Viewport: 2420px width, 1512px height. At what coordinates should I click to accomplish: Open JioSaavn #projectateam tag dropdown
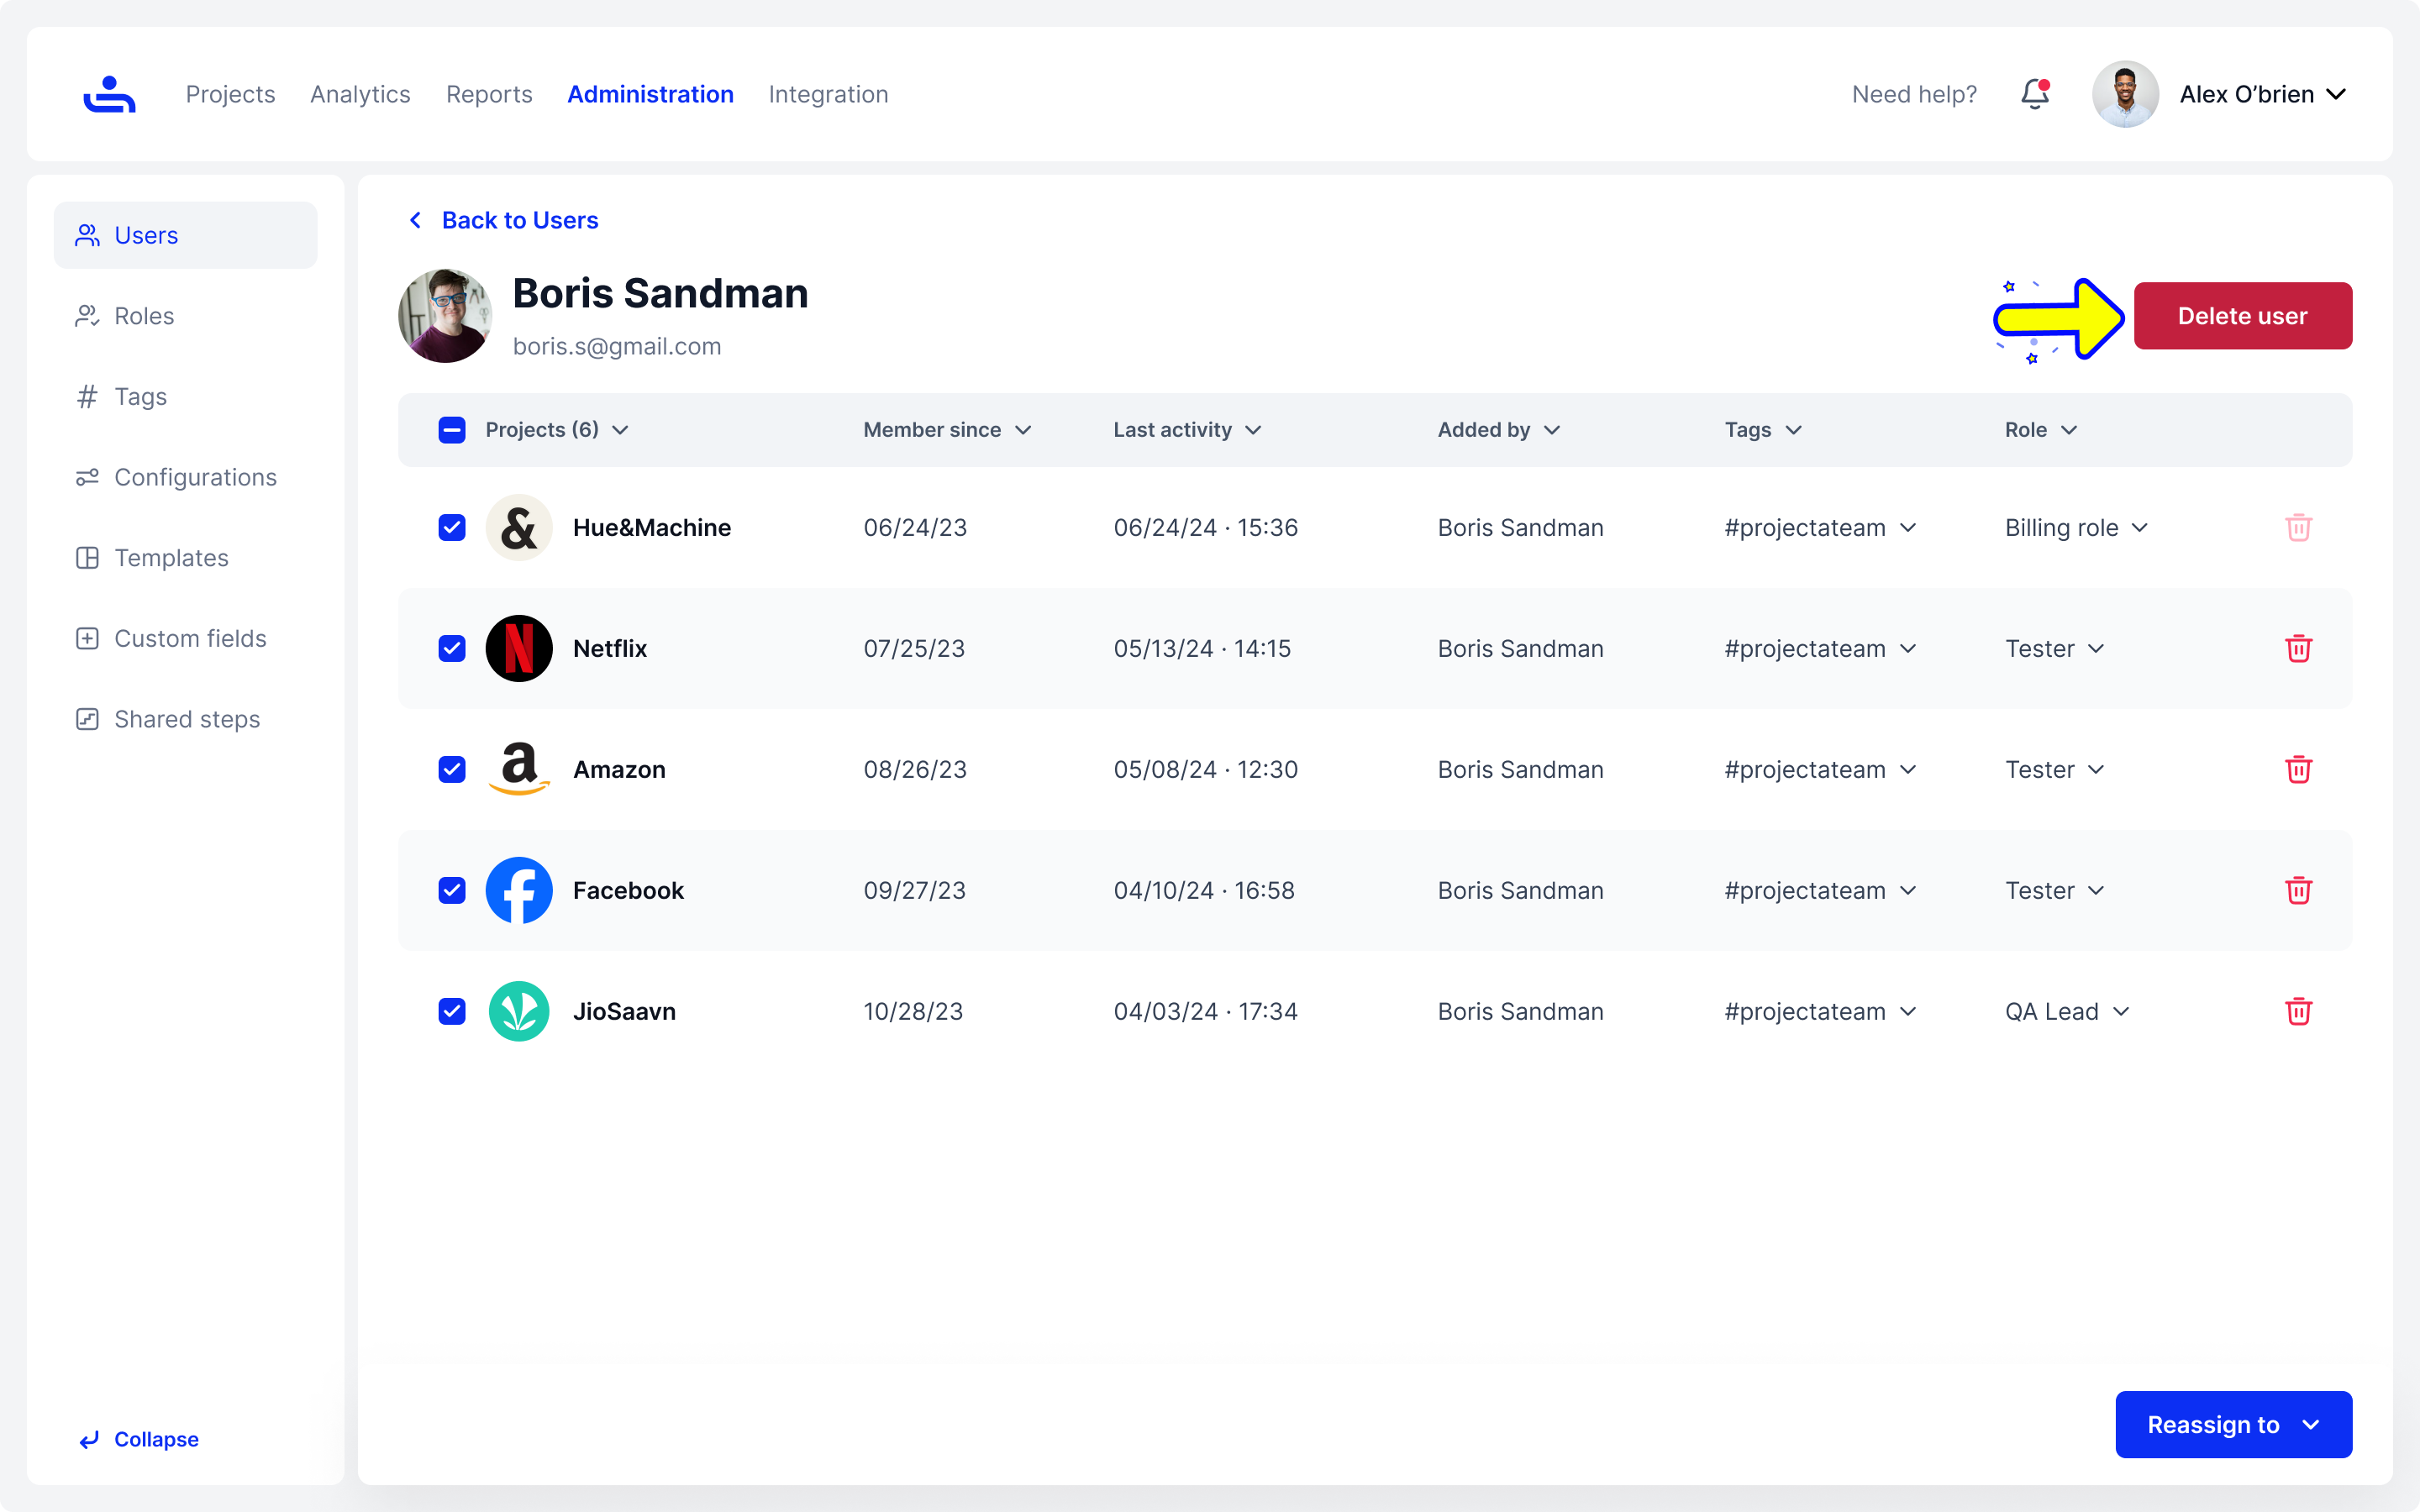click(x=1819, y=1011)
